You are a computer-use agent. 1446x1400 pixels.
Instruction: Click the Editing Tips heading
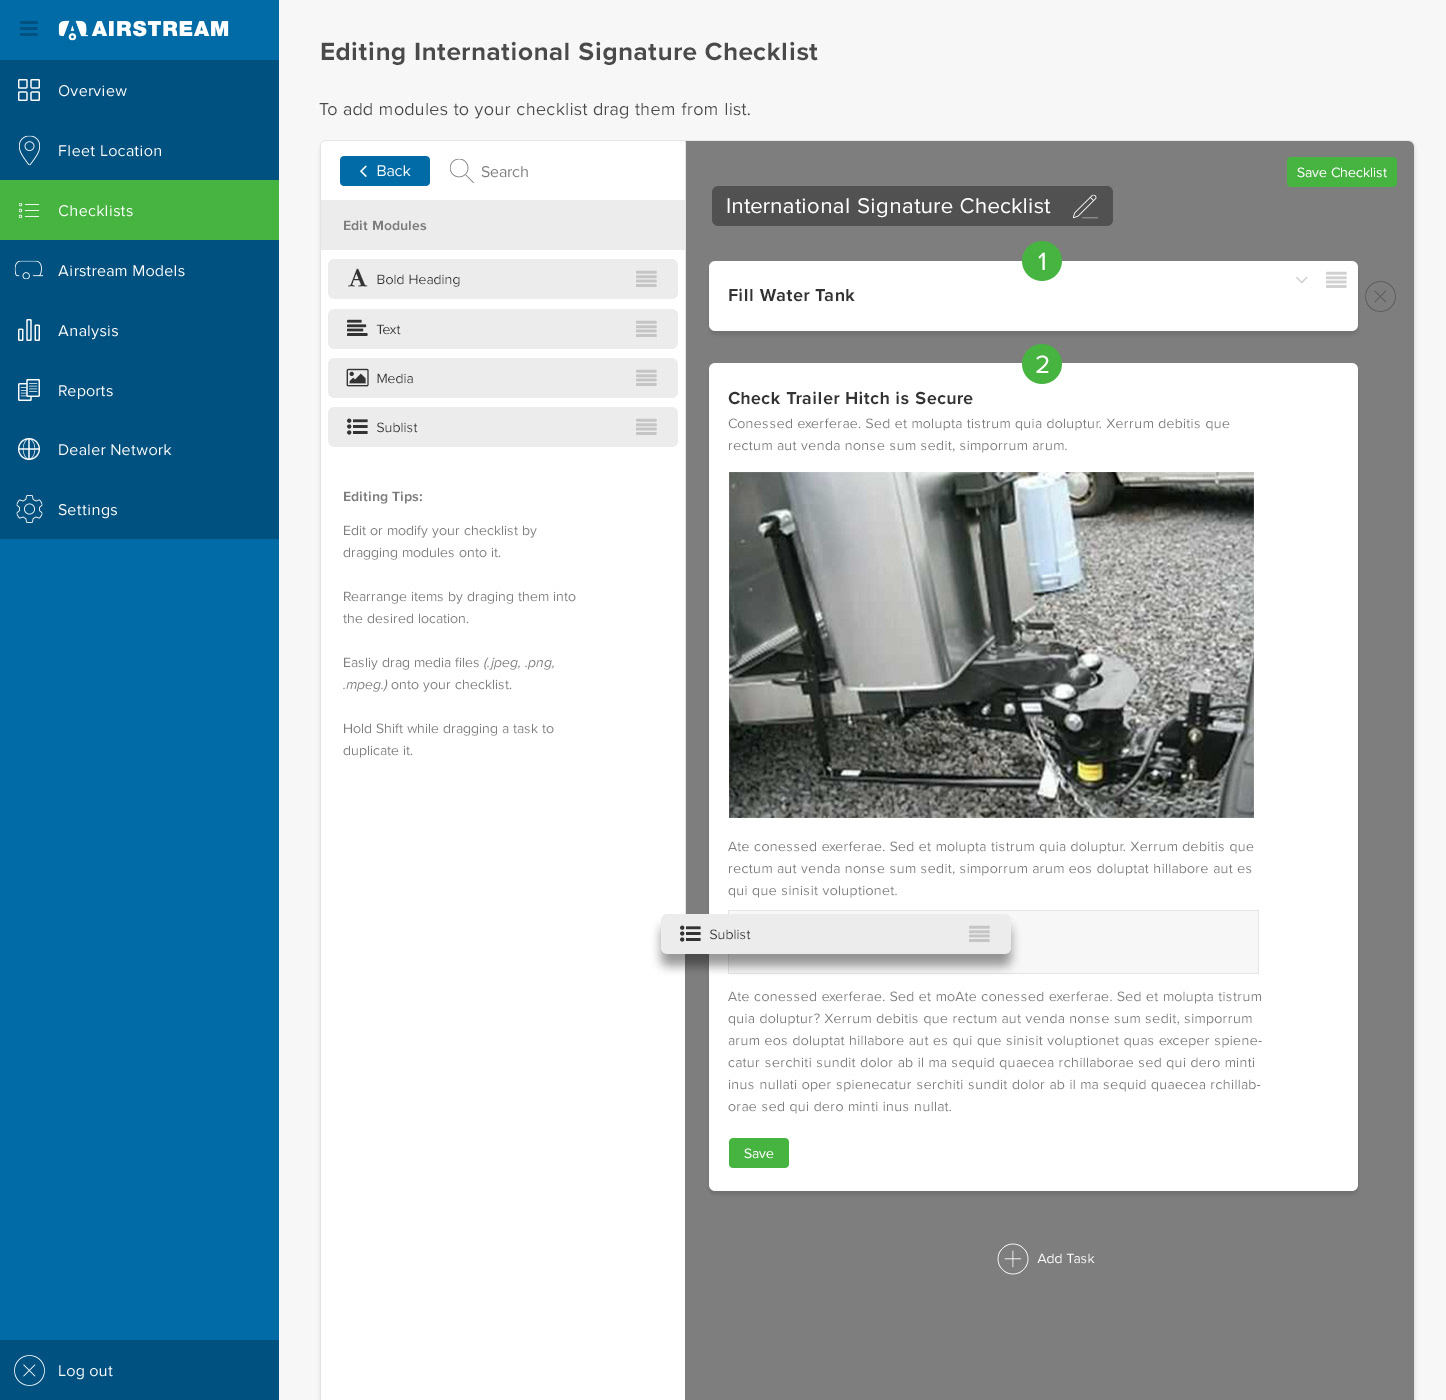pyautogui.click(x=383, y=497)
